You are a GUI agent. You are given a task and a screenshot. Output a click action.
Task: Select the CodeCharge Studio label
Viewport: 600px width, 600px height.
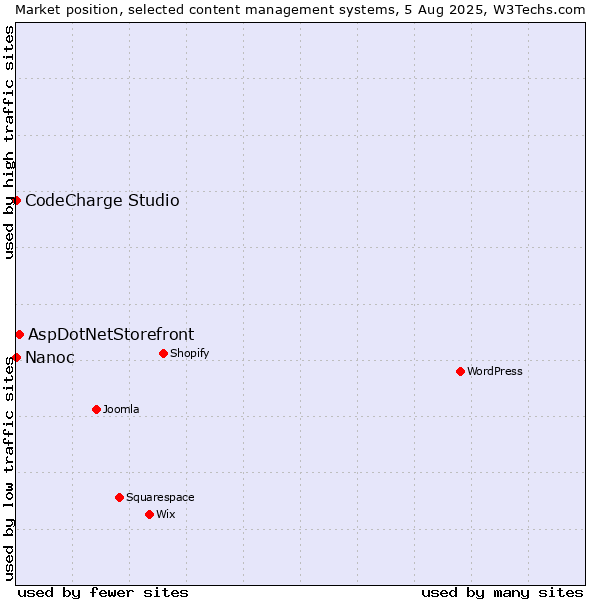(102, 201)
